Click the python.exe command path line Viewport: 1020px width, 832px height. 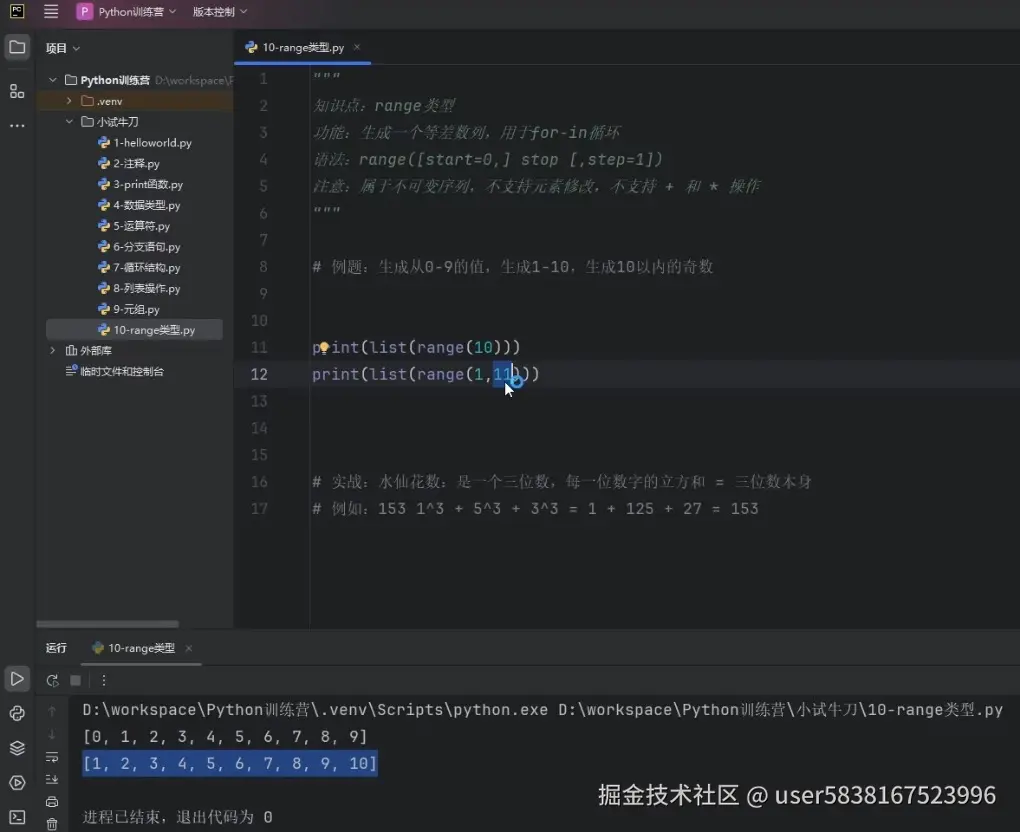543,710
